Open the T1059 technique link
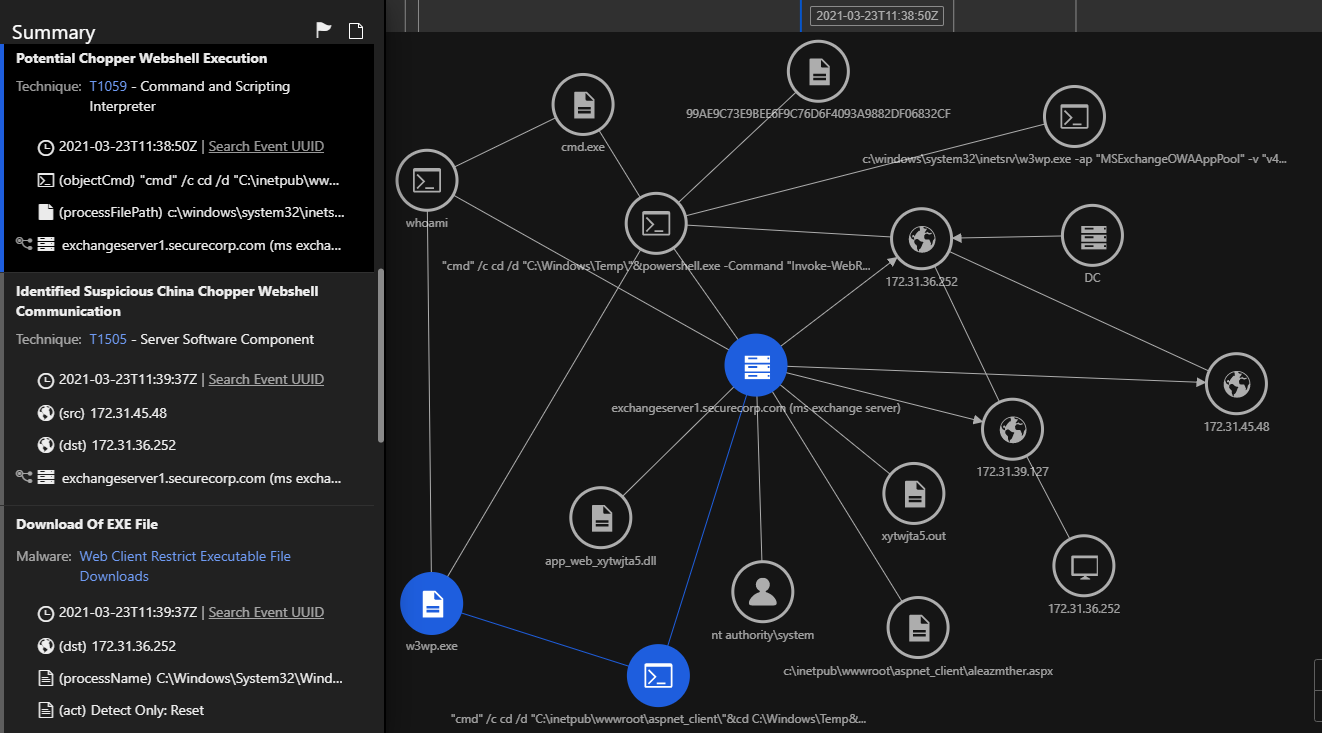1322x733 pixels. tap(108, 86)
